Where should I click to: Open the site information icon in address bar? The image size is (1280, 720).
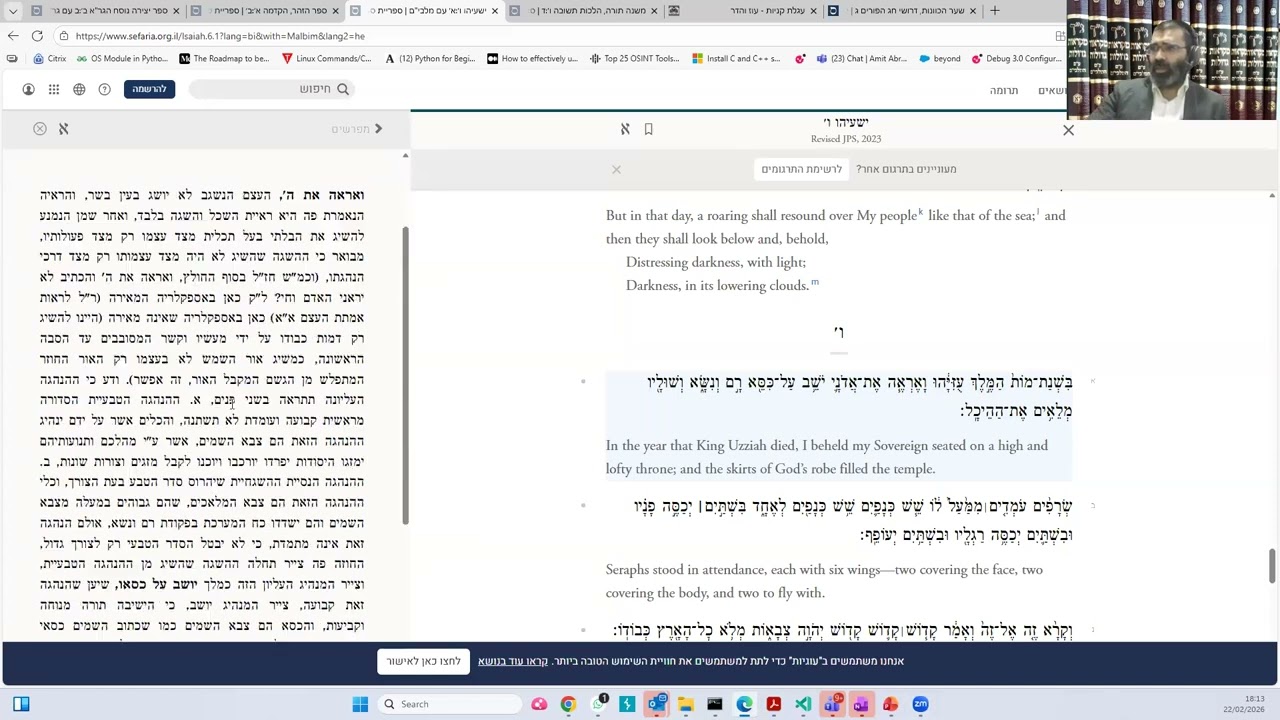(64, 36)
